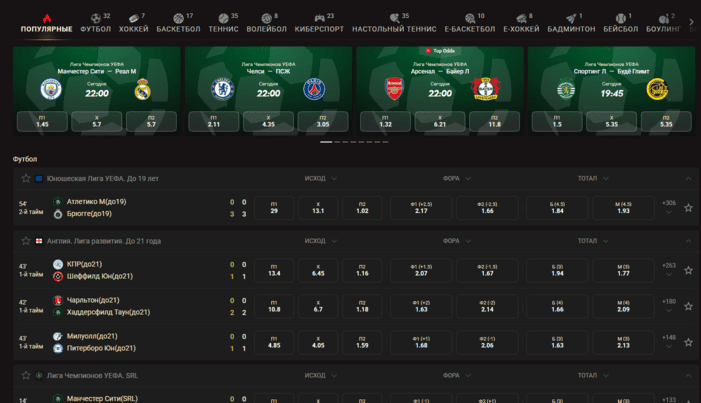Select the Esports gamepad icon
701x403 pixels.
pos(319,18)
